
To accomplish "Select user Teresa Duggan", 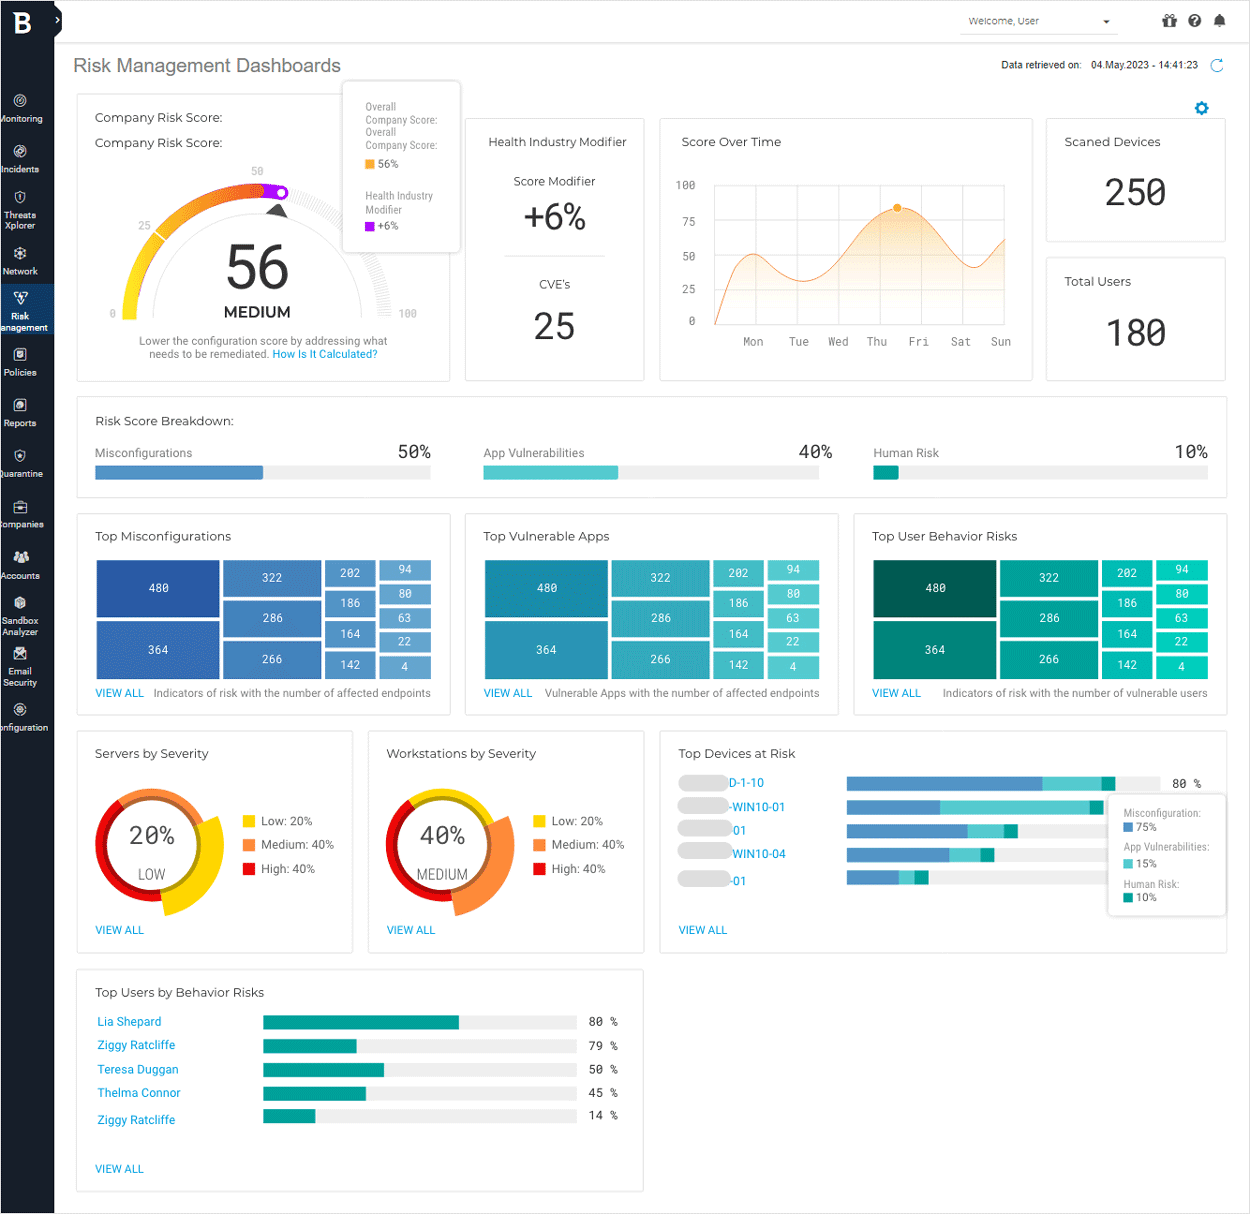I will (x=137, y=1069).
